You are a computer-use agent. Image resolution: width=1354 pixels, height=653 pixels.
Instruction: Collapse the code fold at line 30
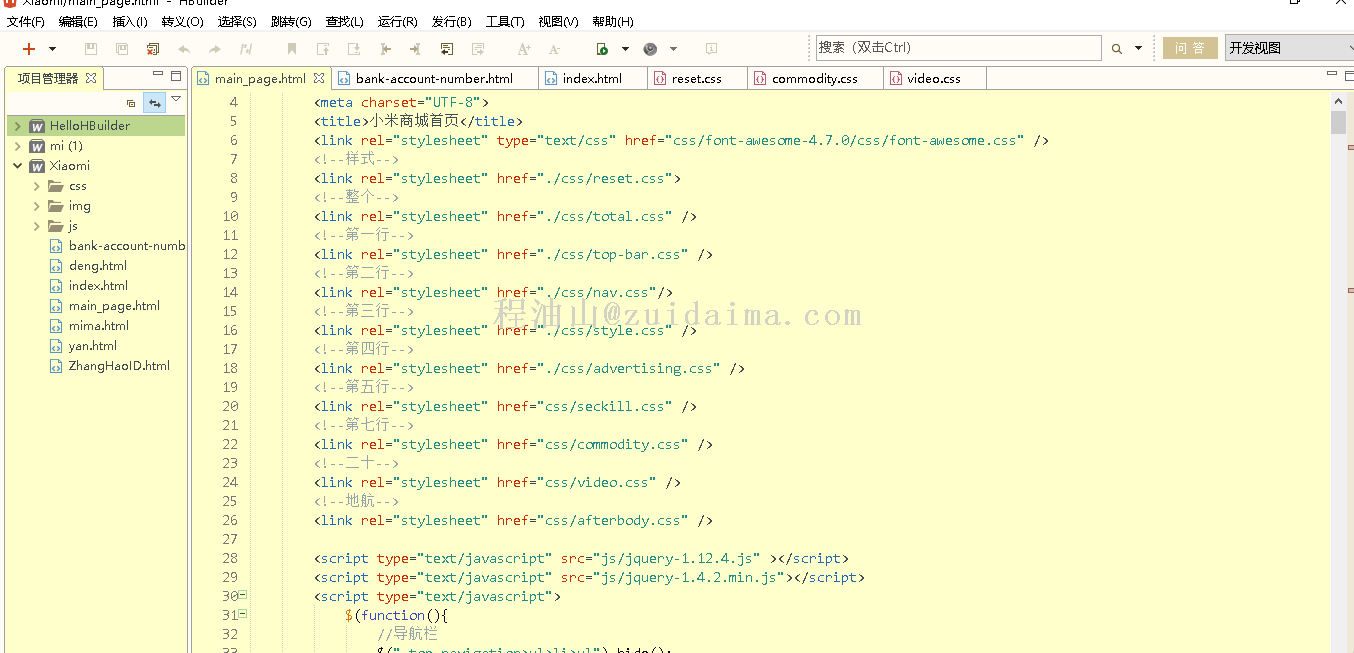pyautogui.click(x=243, y=595)
